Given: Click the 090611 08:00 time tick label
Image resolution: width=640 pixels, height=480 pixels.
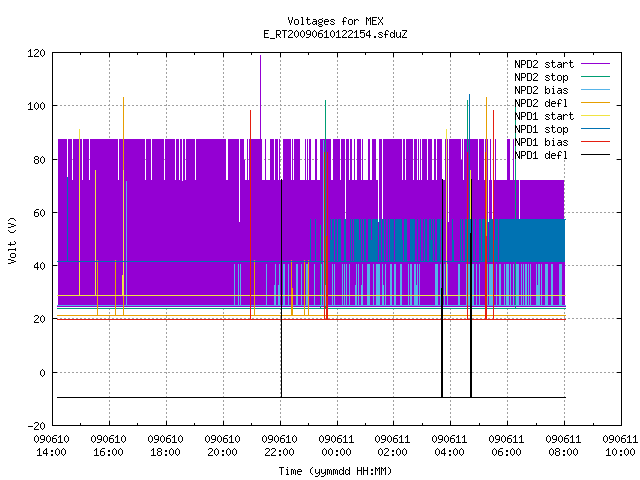Looking at the screenshot, I should 564,446.
